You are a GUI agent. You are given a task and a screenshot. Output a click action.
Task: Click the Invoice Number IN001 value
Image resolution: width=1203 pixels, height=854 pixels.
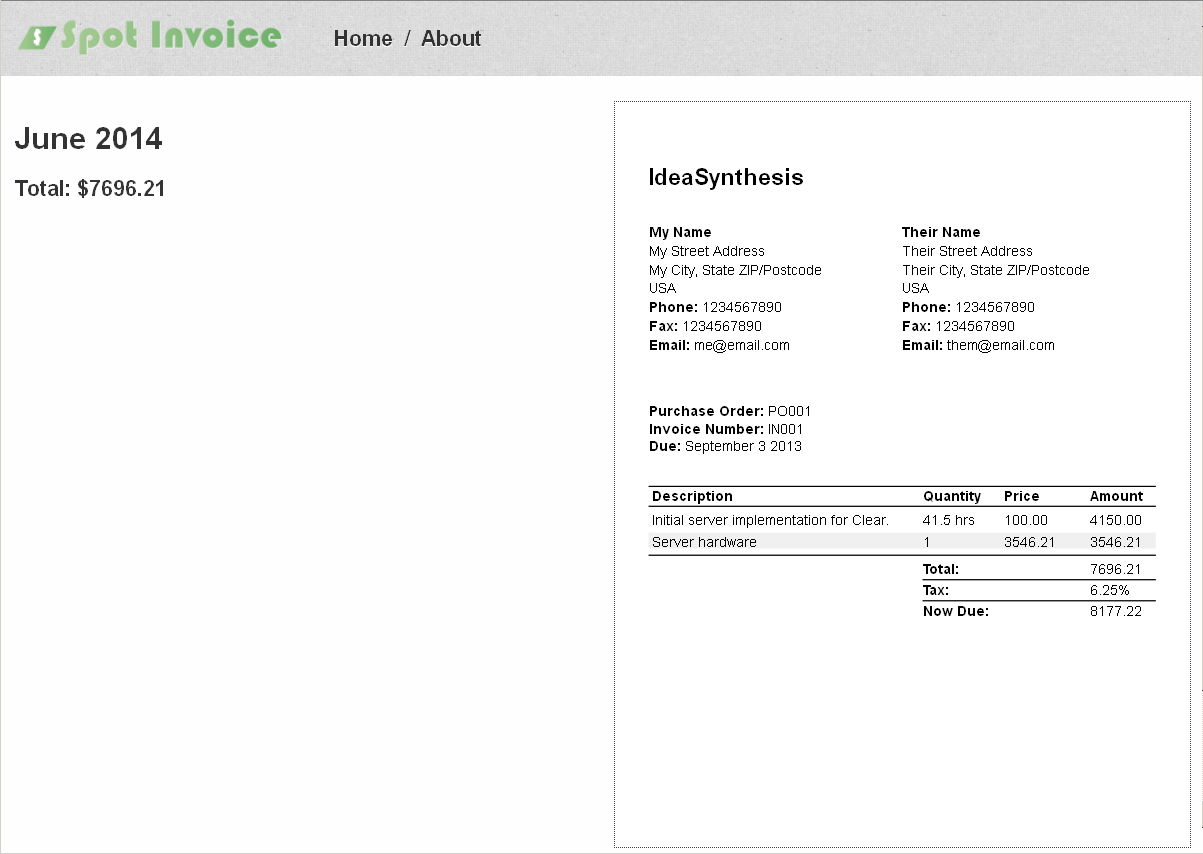785,429
